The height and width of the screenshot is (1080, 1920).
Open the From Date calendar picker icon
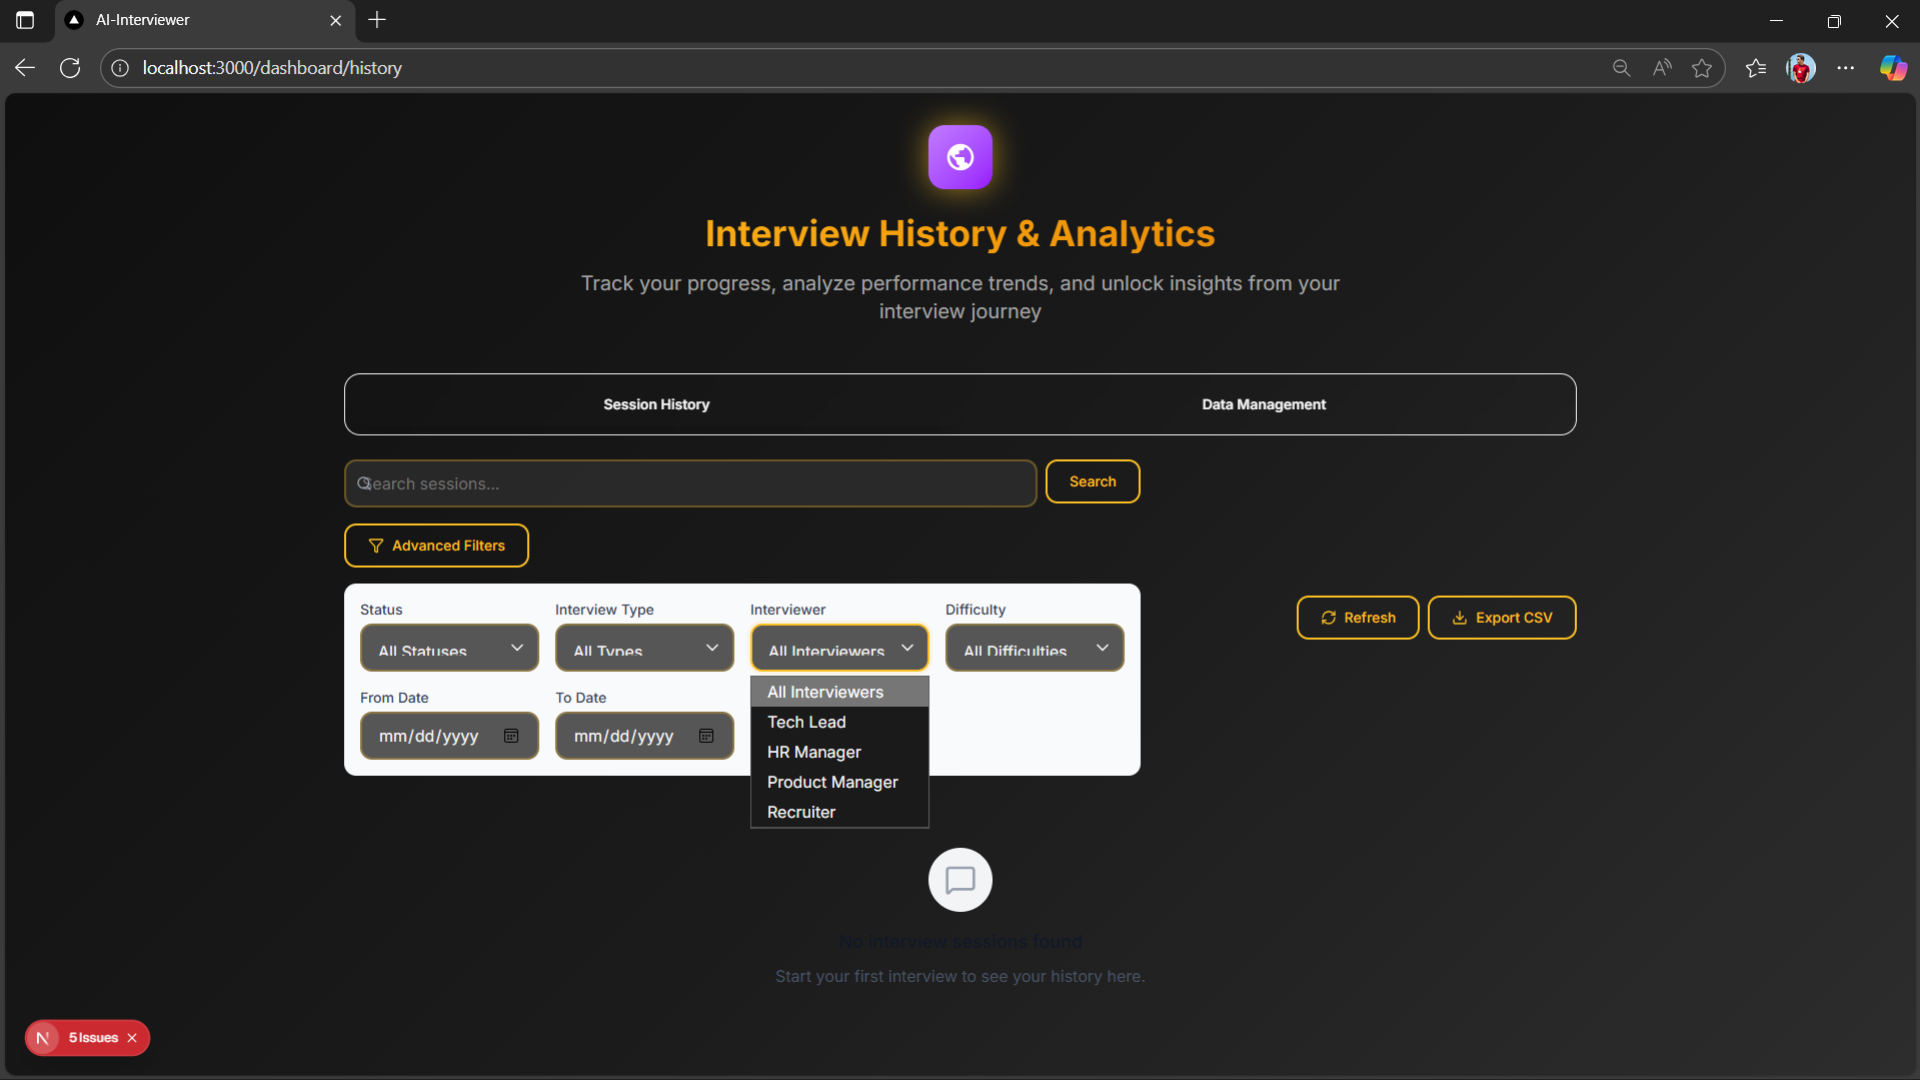coord(511,736)
